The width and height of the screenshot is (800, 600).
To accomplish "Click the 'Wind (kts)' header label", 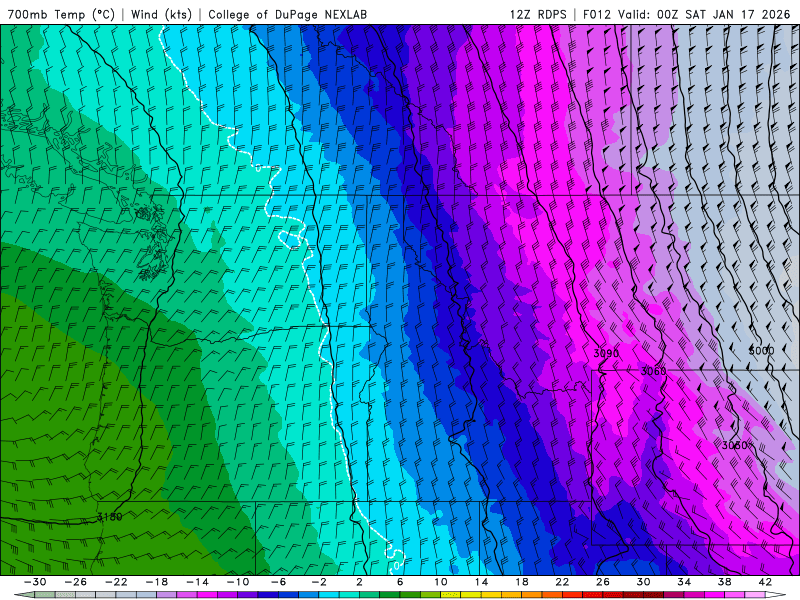I will click(x=161, y=14).
